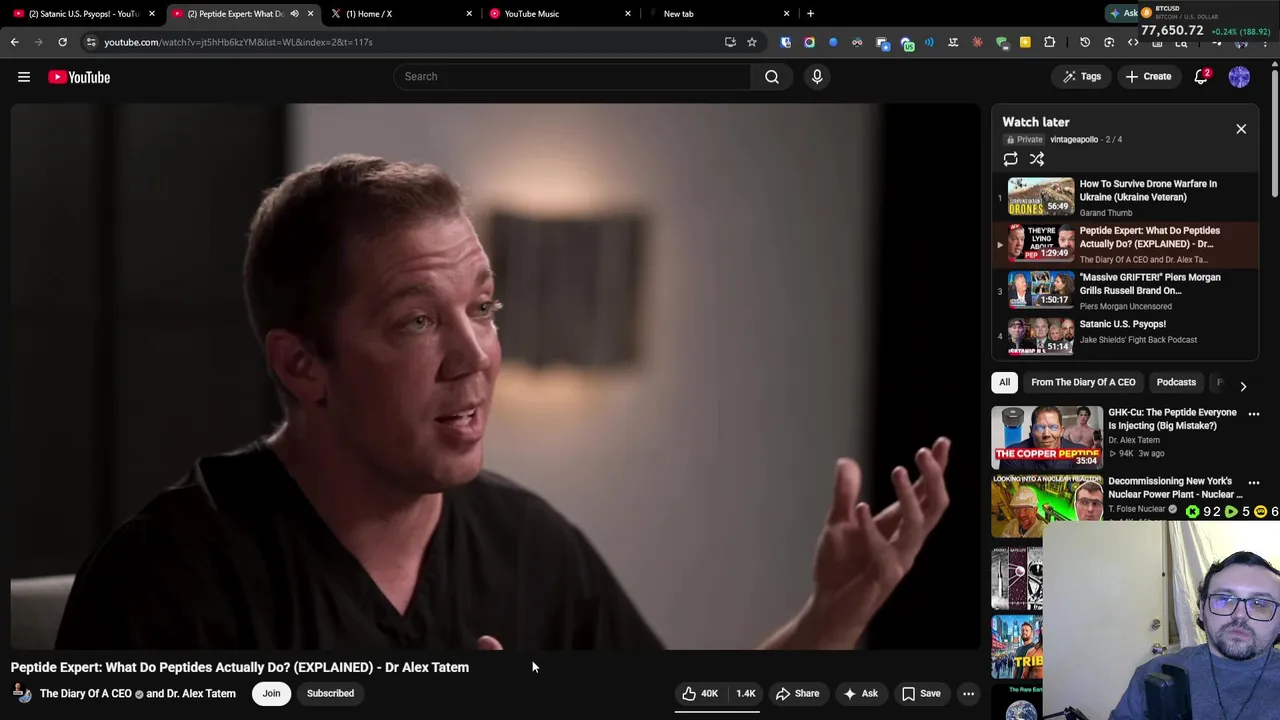This screenshot has width=1280, height=720.
Task: Open the Ask button below the video
Action: click(x=860, y=694)
